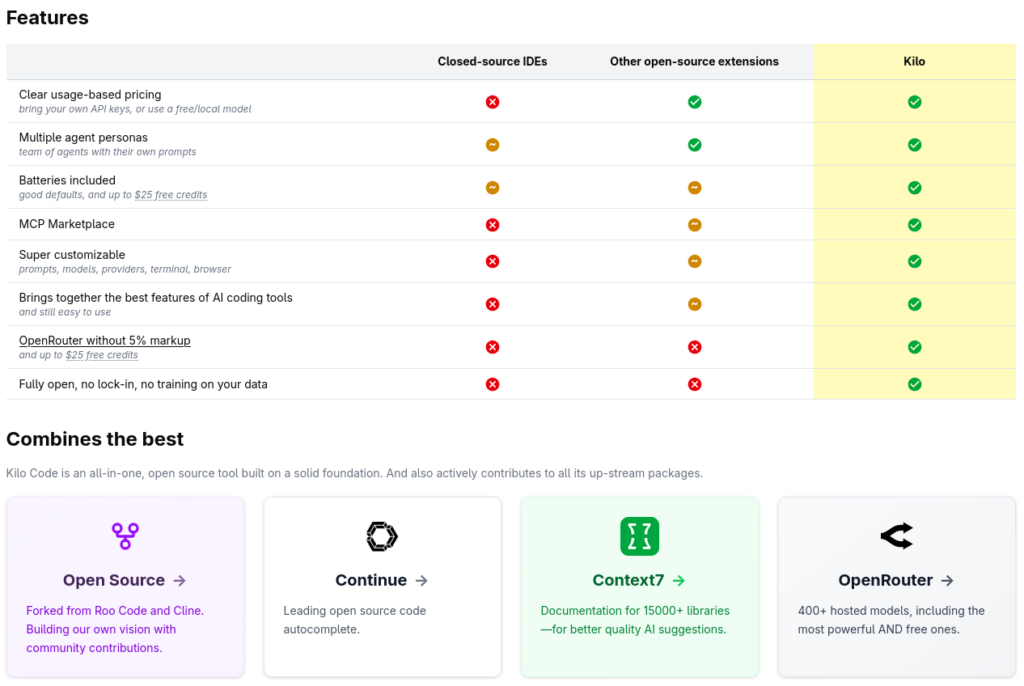The width and height of the screenshot is (1024, 686).
Task: Click Kilo green check for OpenRouter without 5% markup
Action: pyautogui.click(x=914, y=347)
